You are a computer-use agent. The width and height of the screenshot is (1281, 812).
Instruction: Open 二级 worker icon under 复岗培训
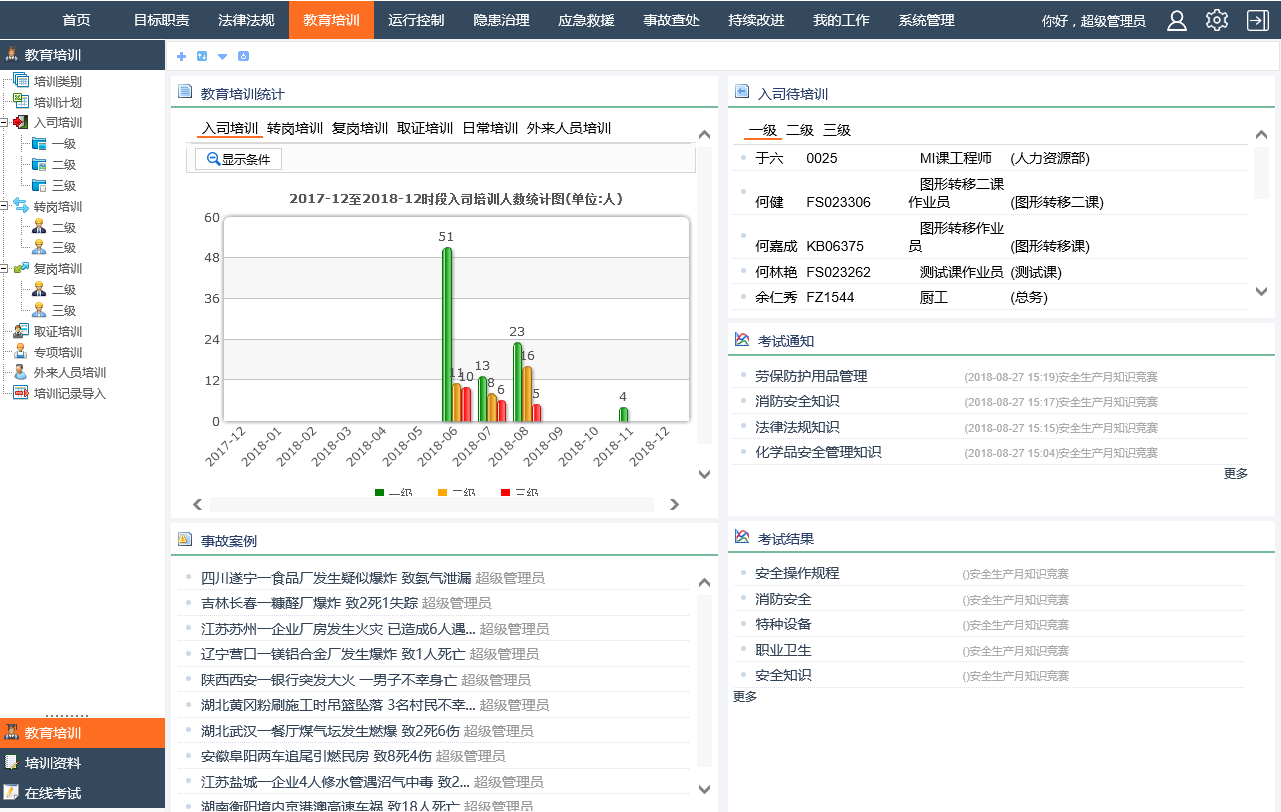tap(40, 289)
